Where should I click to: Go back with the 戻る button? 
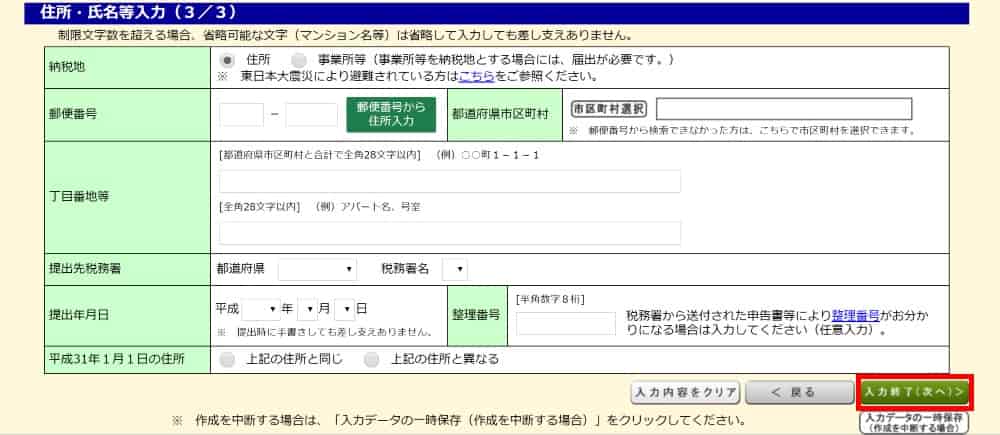point(796,391)
